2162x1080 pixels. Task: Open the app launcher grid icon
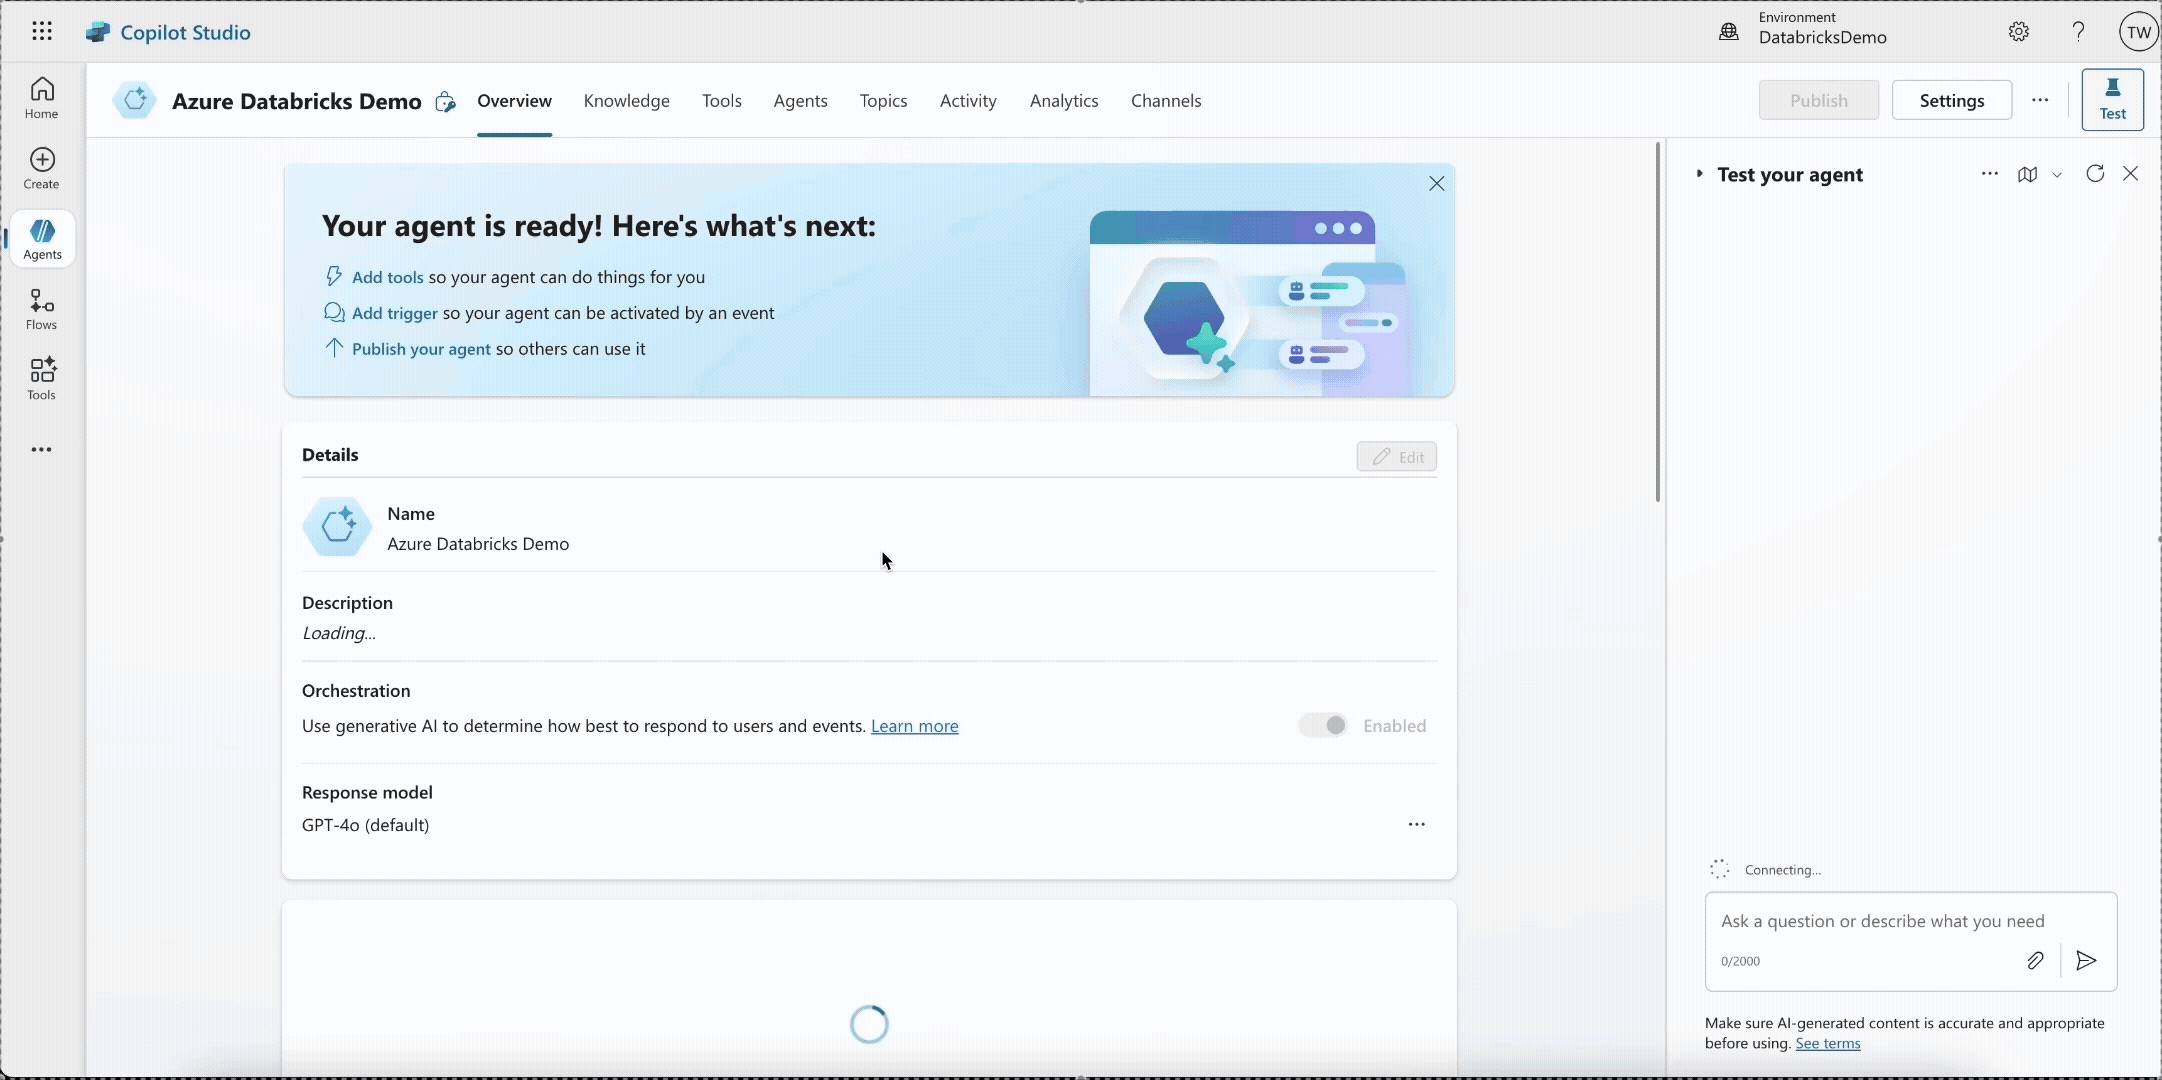[x=42, y=32]
